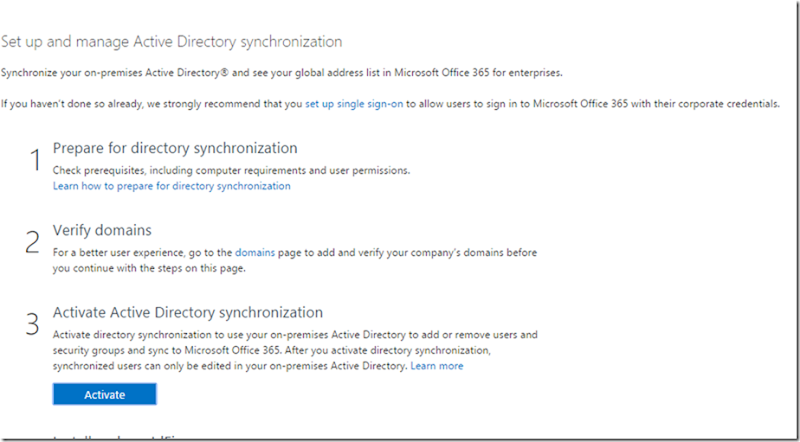
Task: Open Learn how to prepare for directory synchronization
Action: (171, 186)
